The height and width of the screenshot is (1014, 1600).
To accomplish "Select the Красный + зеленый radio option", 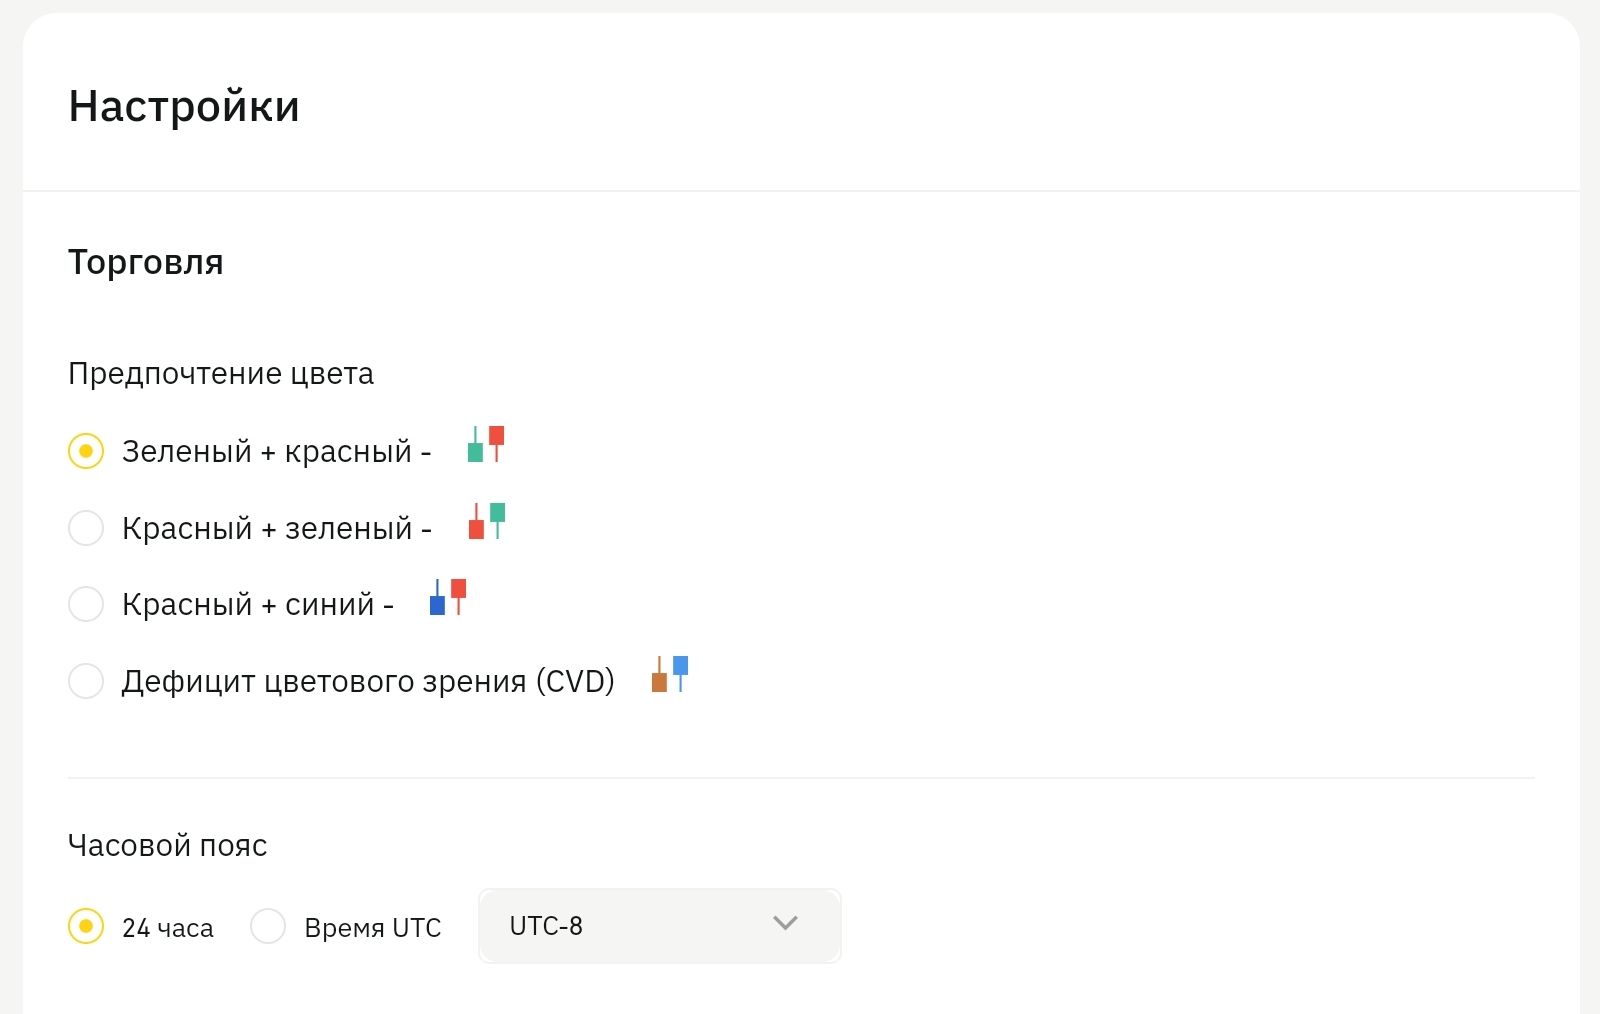I will [x=86, y=528].
